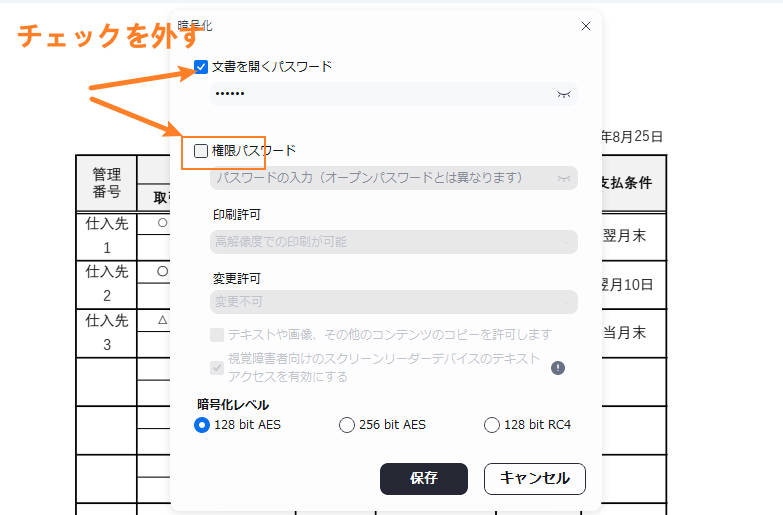Select 128 bit RC4 encryption
This screenshot has height=515, width=783.
(x=492, y=425)
